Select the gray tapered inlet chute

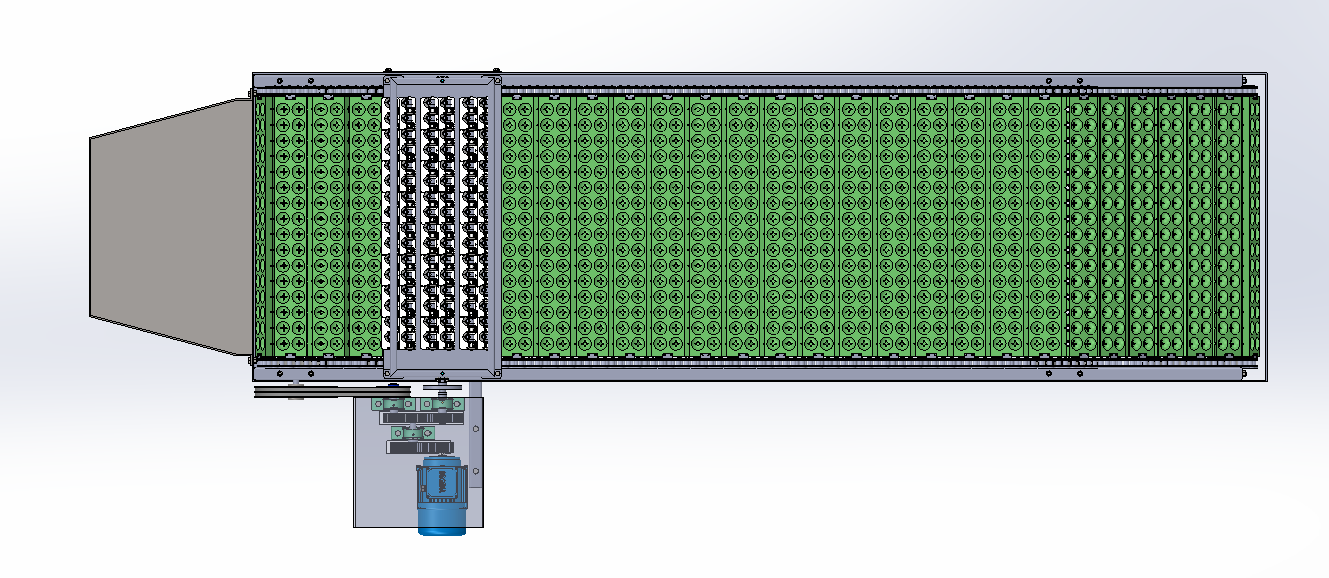pyautogui.click(x=169, y=227)
